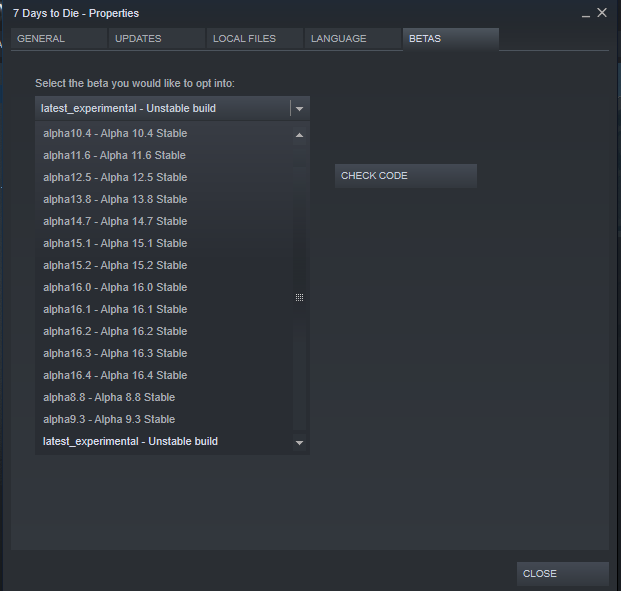Click the list scroll up arrow
Viewport: 621px width, 591px height.
point(299,135)
